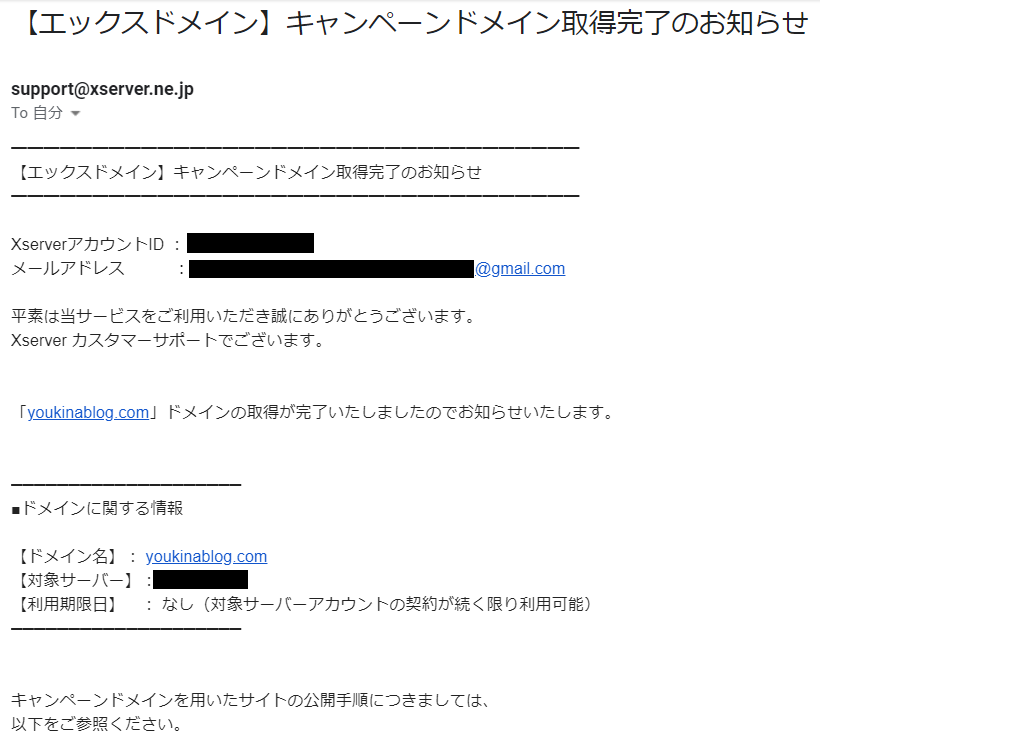Screen dimensions: 1032x744
Task: Click the キャンペーンドメインを用いたサイト line
Action: [x=250, y=700]
